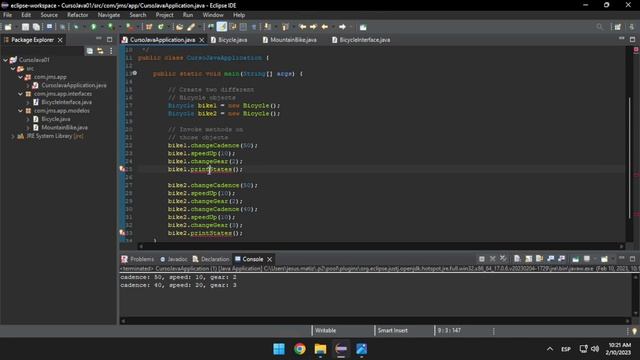The height and width of the screenshot is (360, 640).
Task: Open the Package Explorer View Menu (three dots)
Action: (111, 51)
